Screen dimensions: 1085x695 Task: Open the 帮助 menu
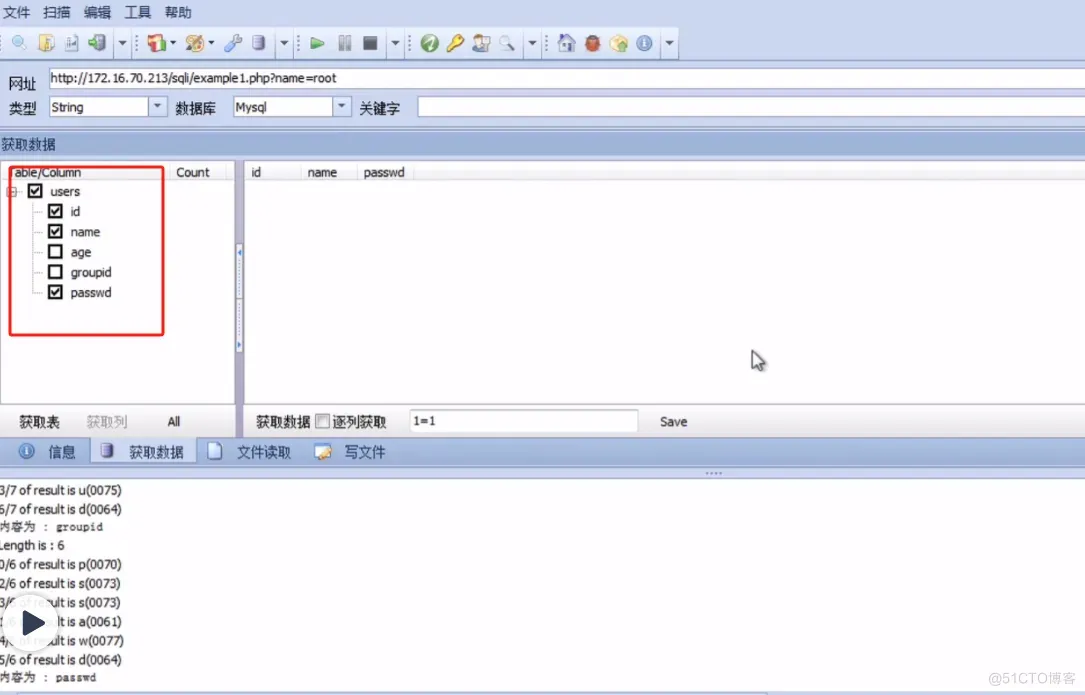[178, 12]
